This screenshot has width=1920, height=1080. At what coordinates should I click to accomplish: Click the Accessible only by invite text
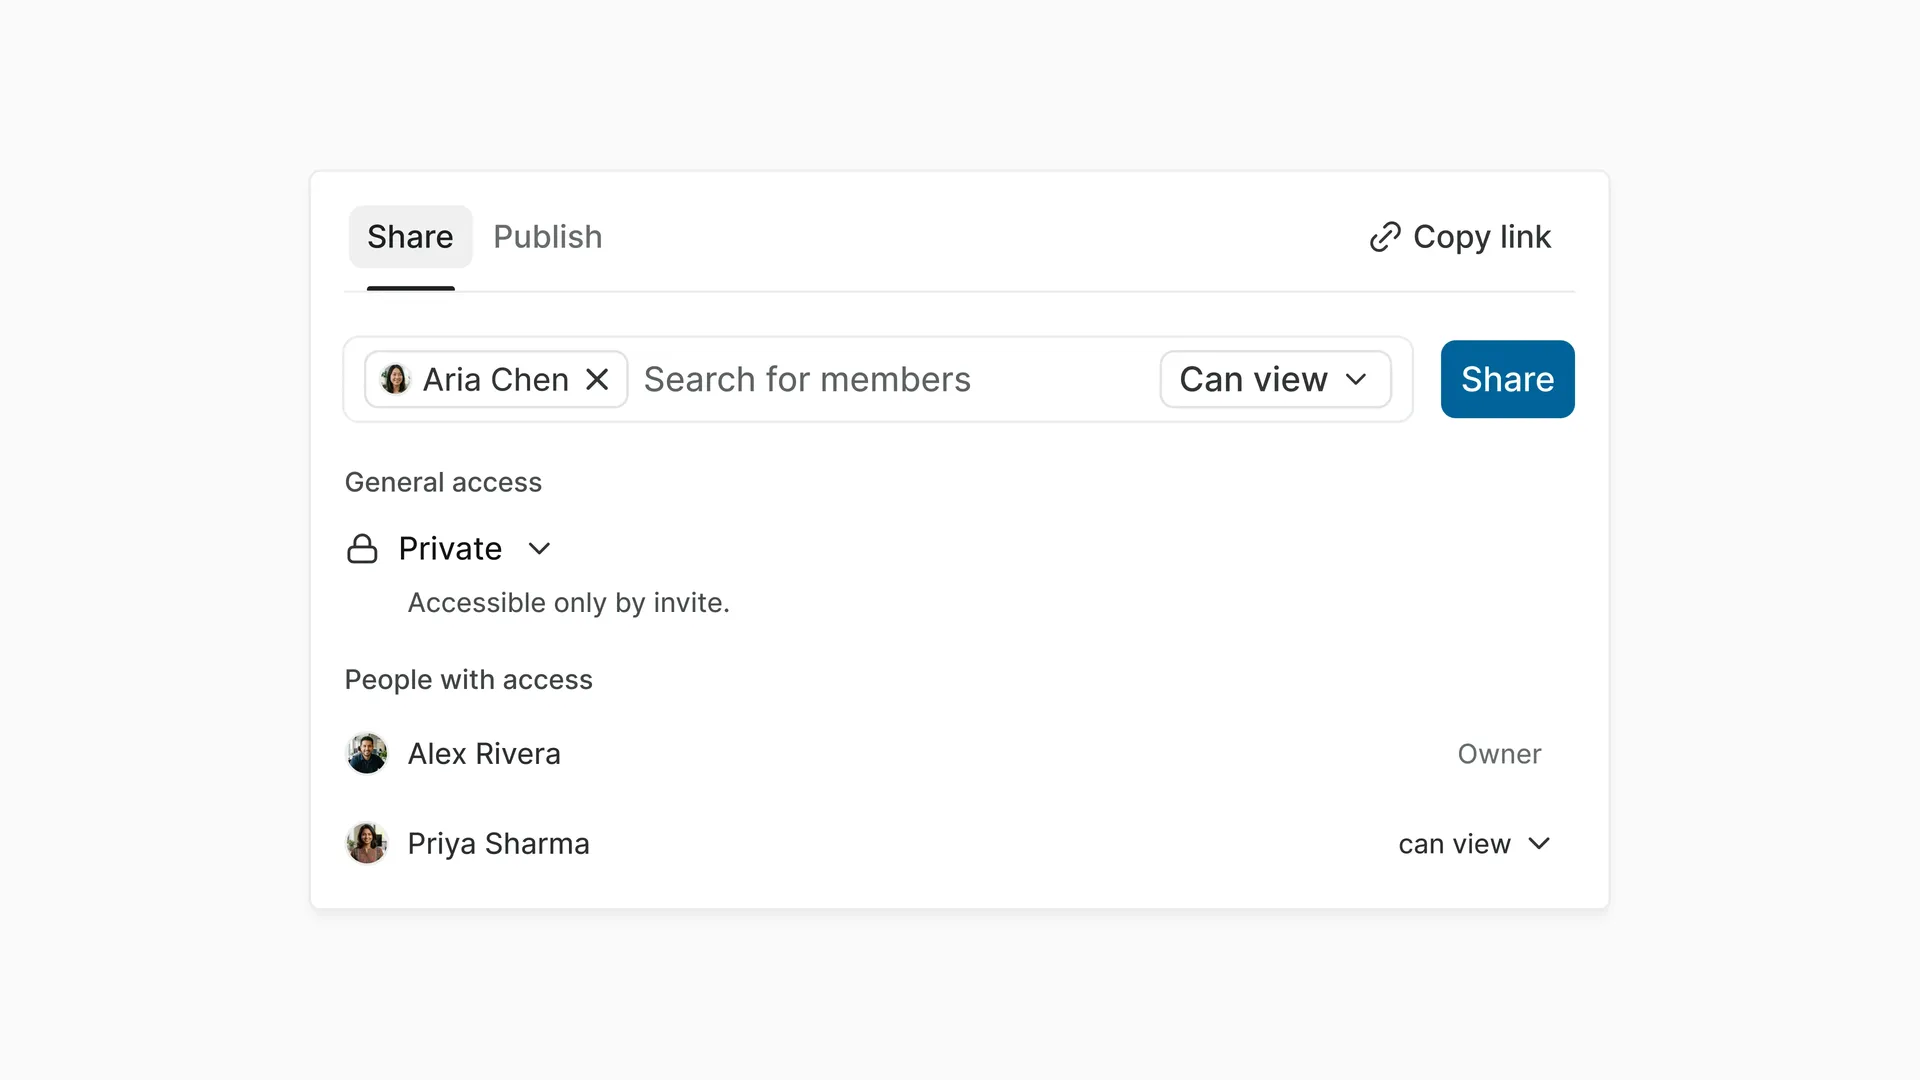568,603
